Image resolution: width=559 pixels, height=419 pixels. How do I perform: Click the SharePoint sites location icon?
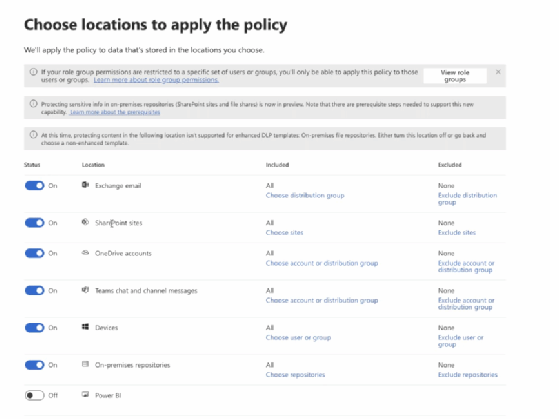(x=85, y=222)
